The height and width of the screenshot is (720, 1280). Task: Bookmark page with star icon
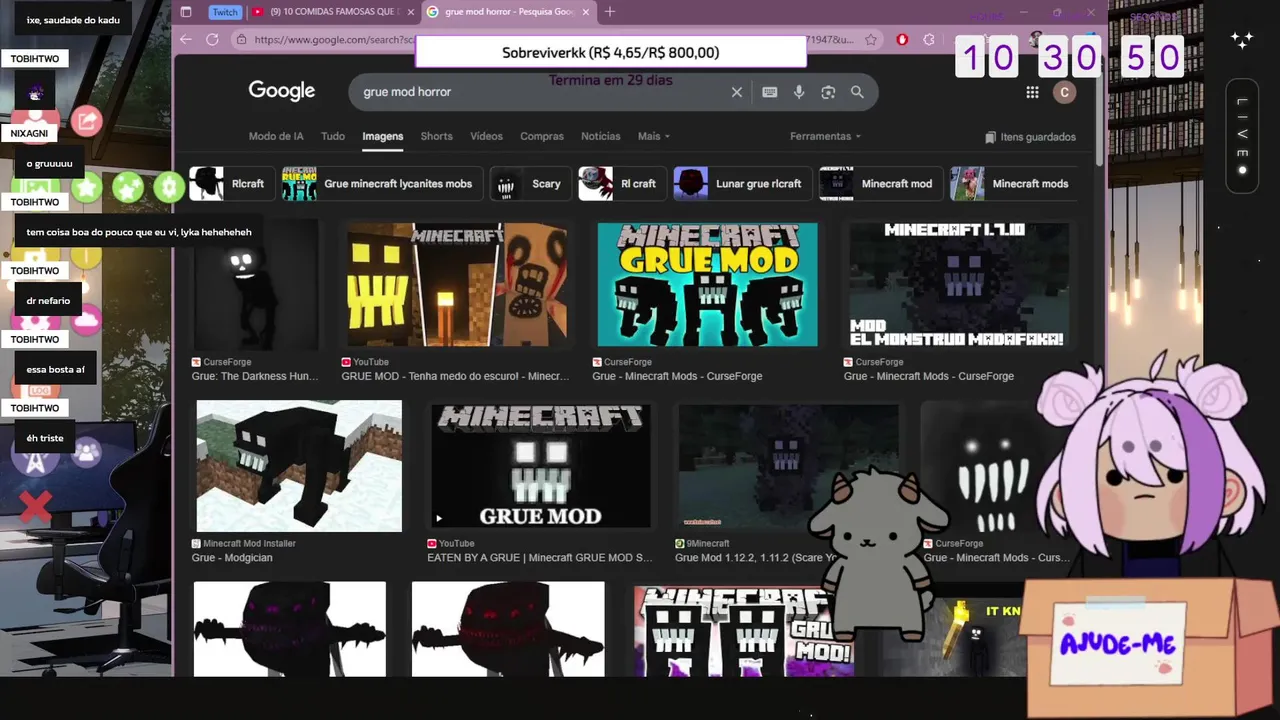(871, 39)
